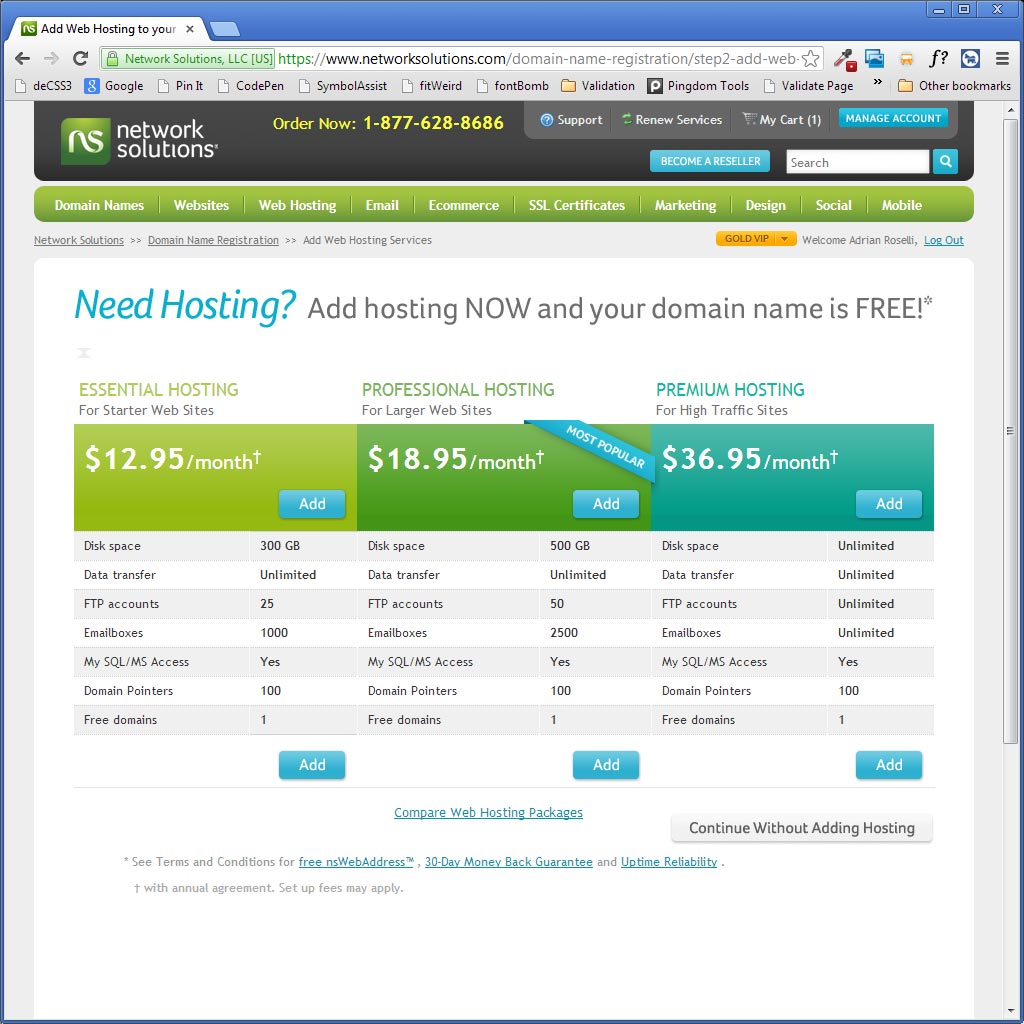1024x1024 pixels.
Task: Open Other bookmarks folder
Action: (954, 86)
